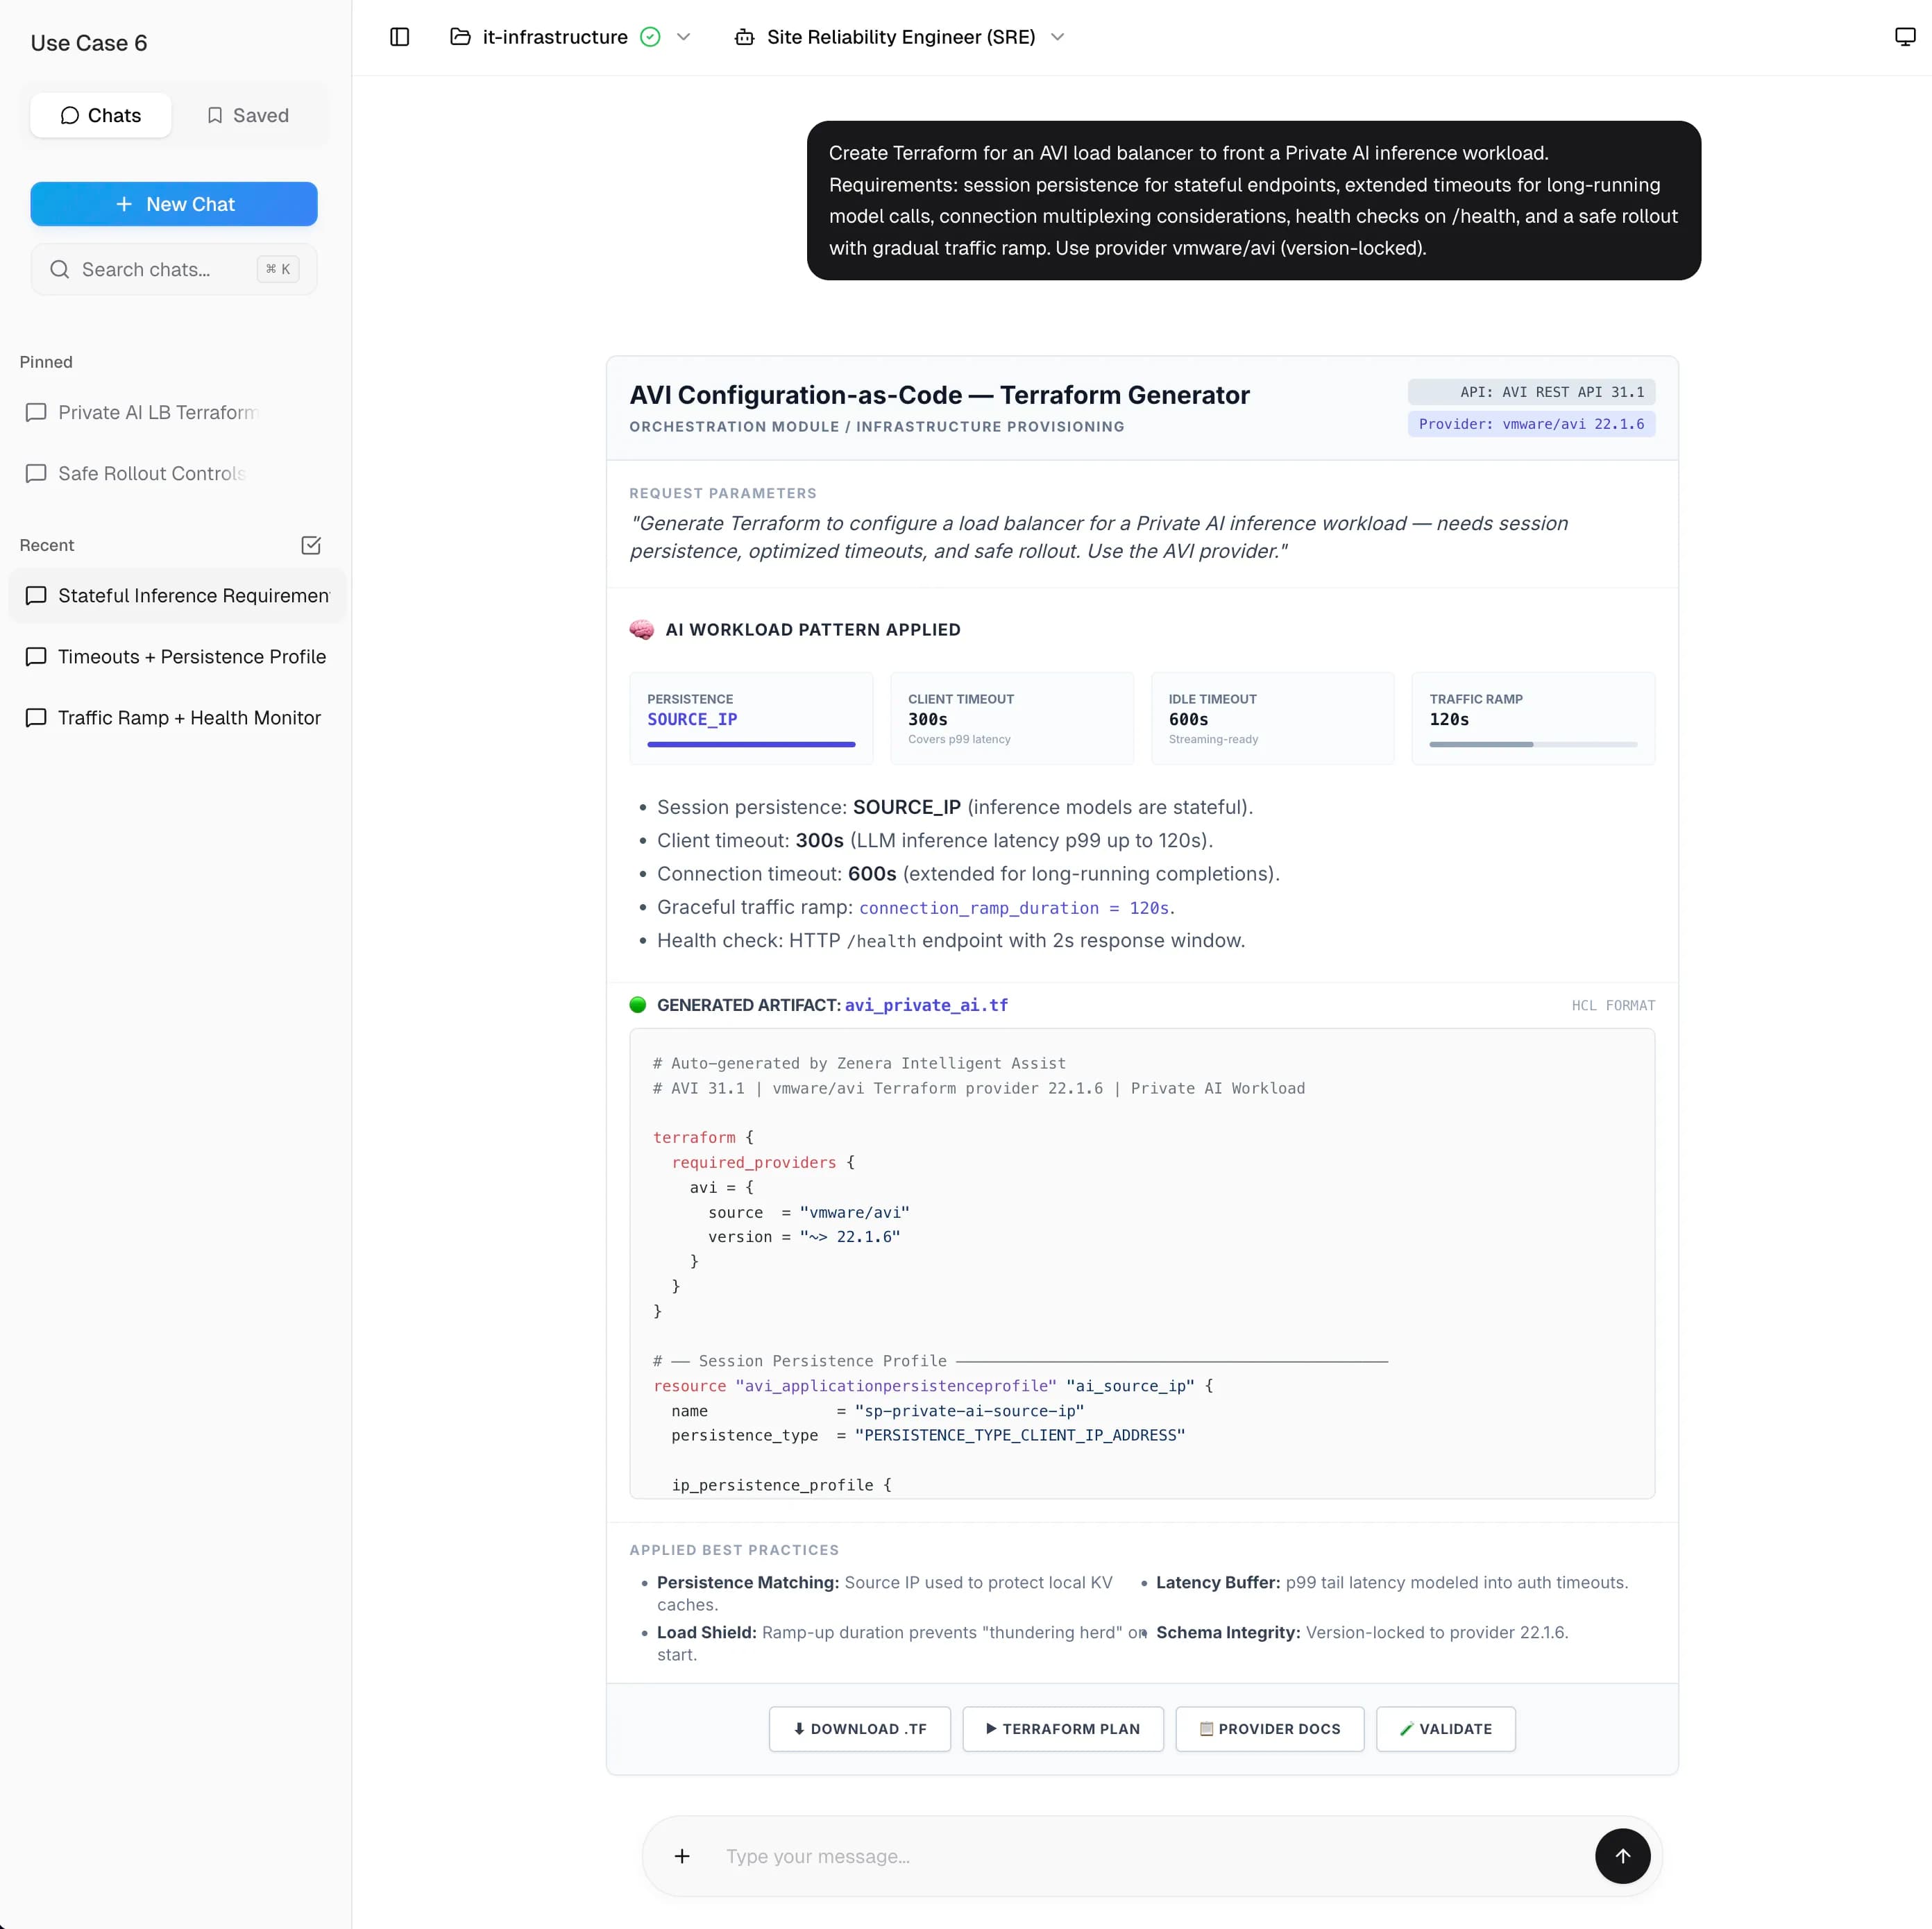
Task: Switch to the Chats tab
Action: tap(100, 115)
